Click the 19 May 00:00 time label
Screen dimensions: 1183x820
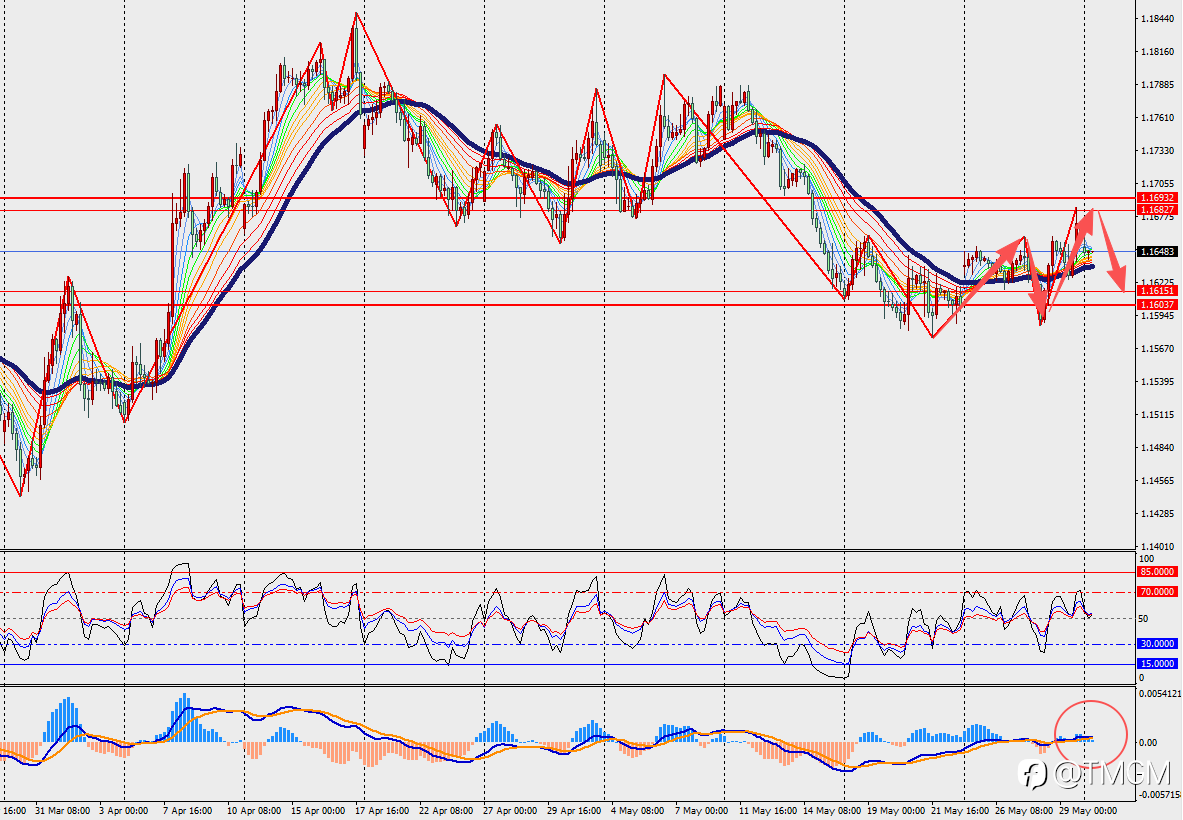[896, 811]
